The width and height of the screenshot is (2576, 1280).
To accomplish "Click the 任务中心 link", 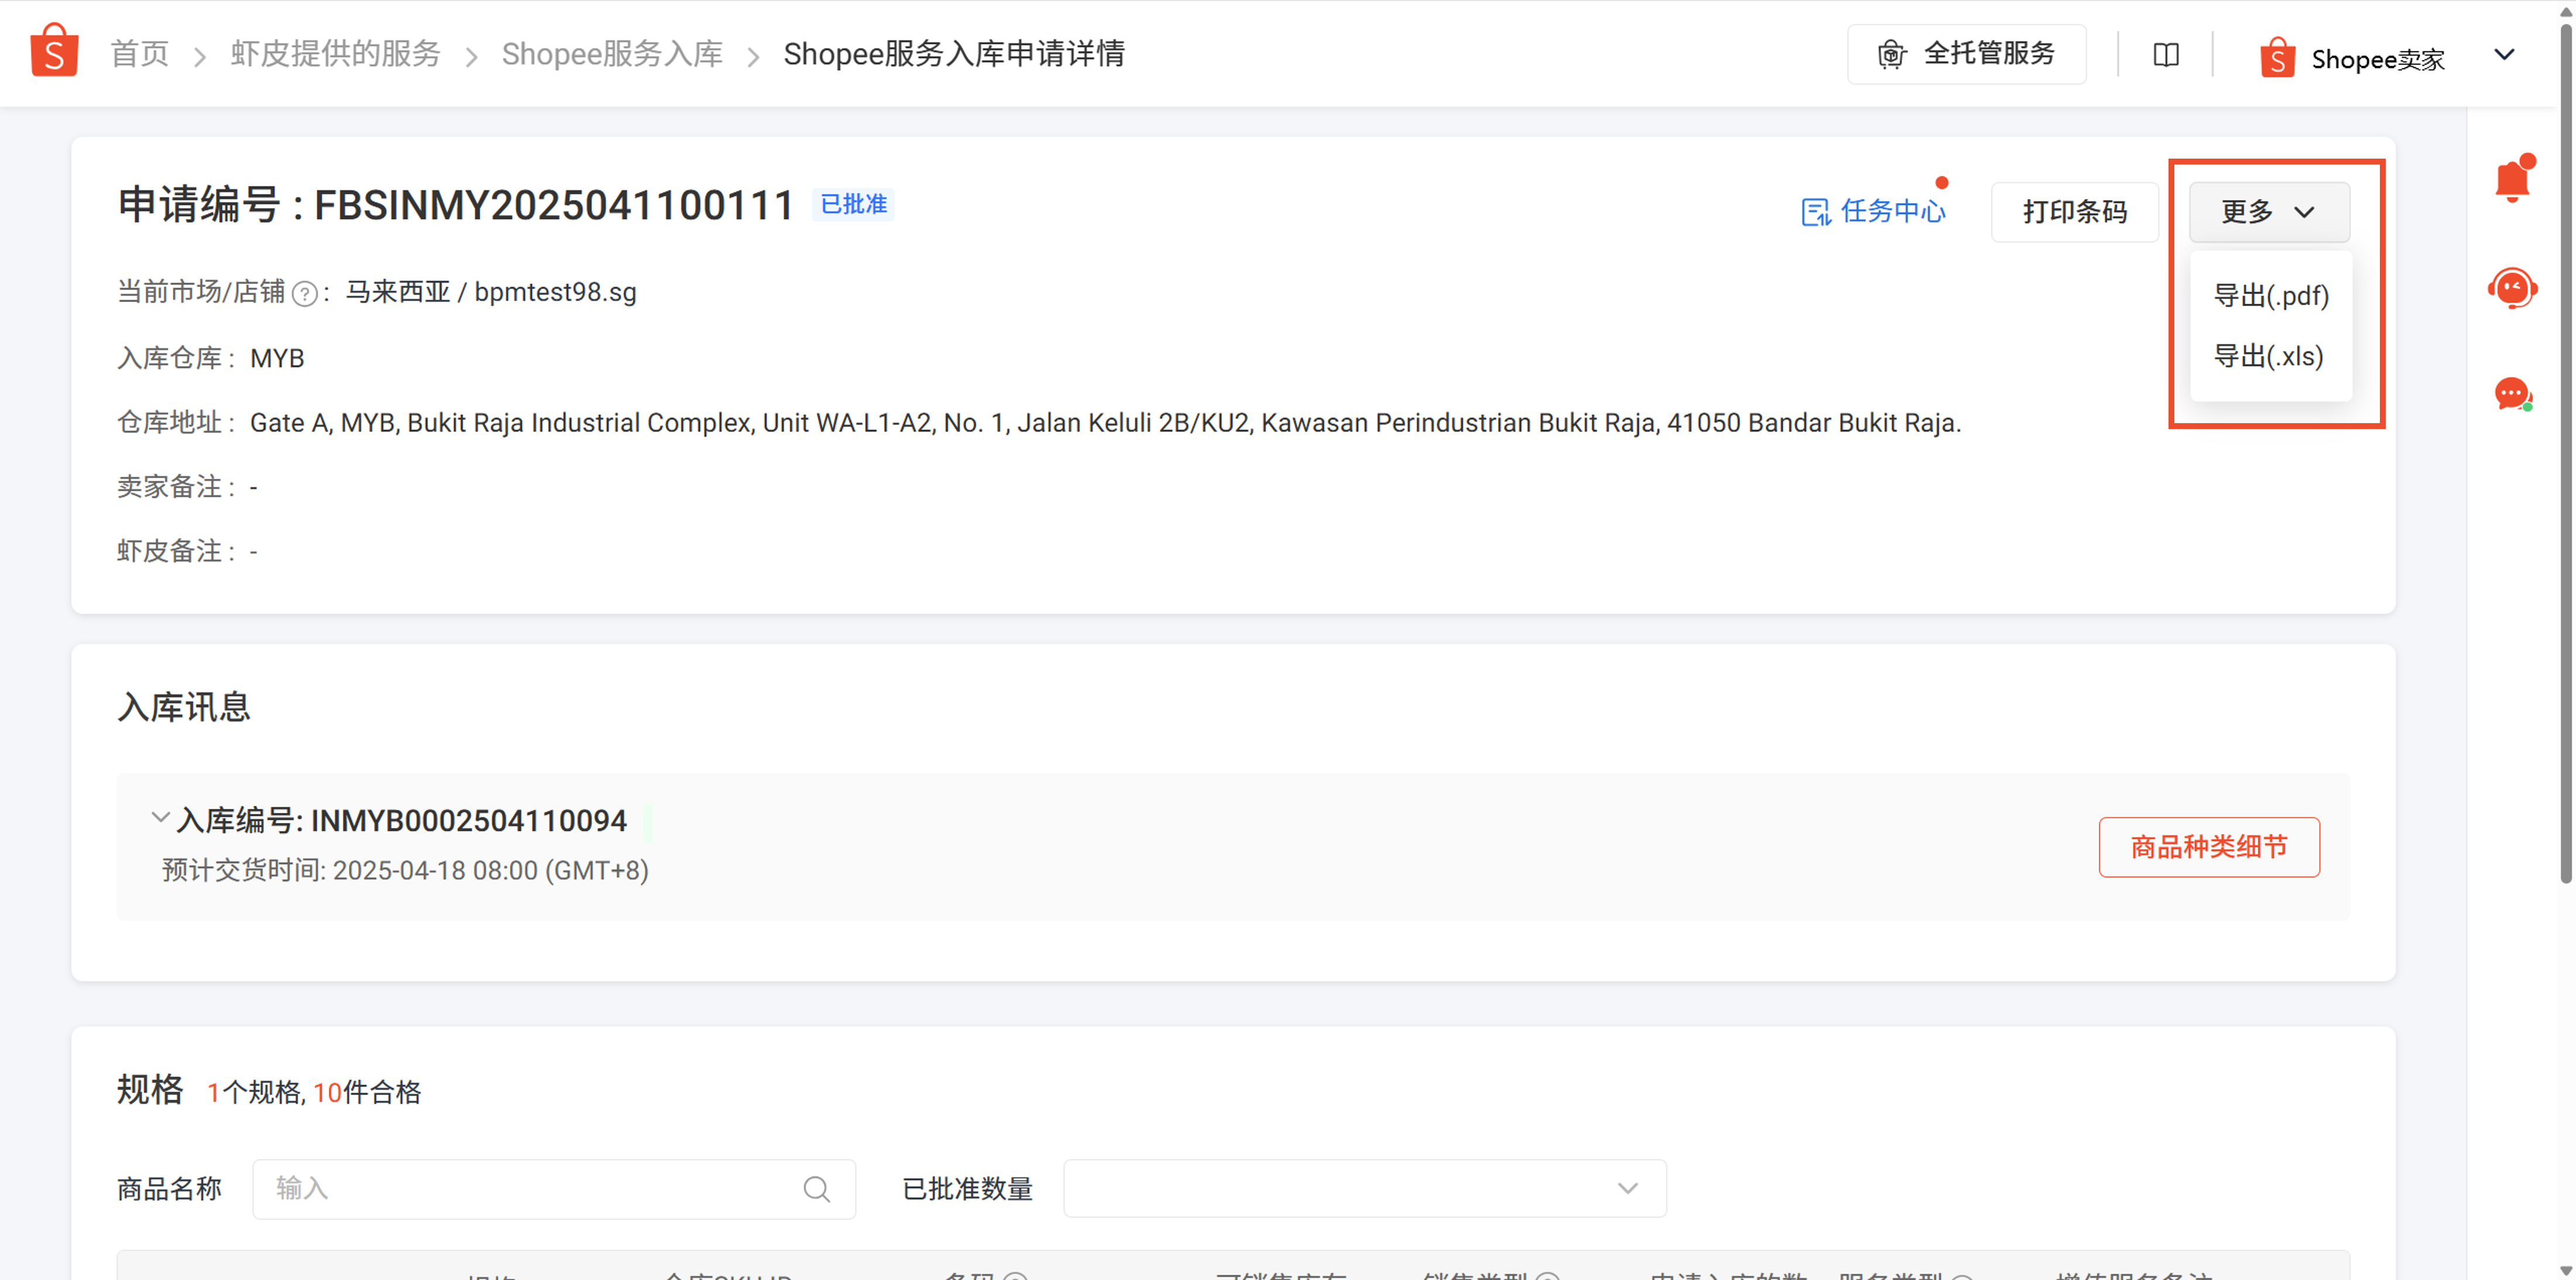I will coord(1873,212).
